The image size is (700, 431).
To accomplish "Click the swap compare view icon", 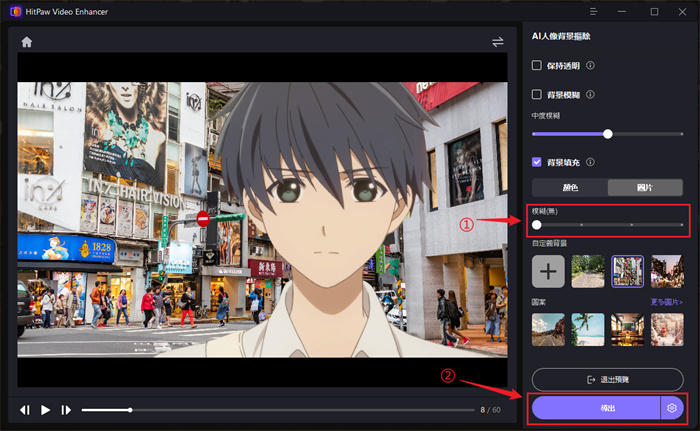I will (x=498, y=42).
